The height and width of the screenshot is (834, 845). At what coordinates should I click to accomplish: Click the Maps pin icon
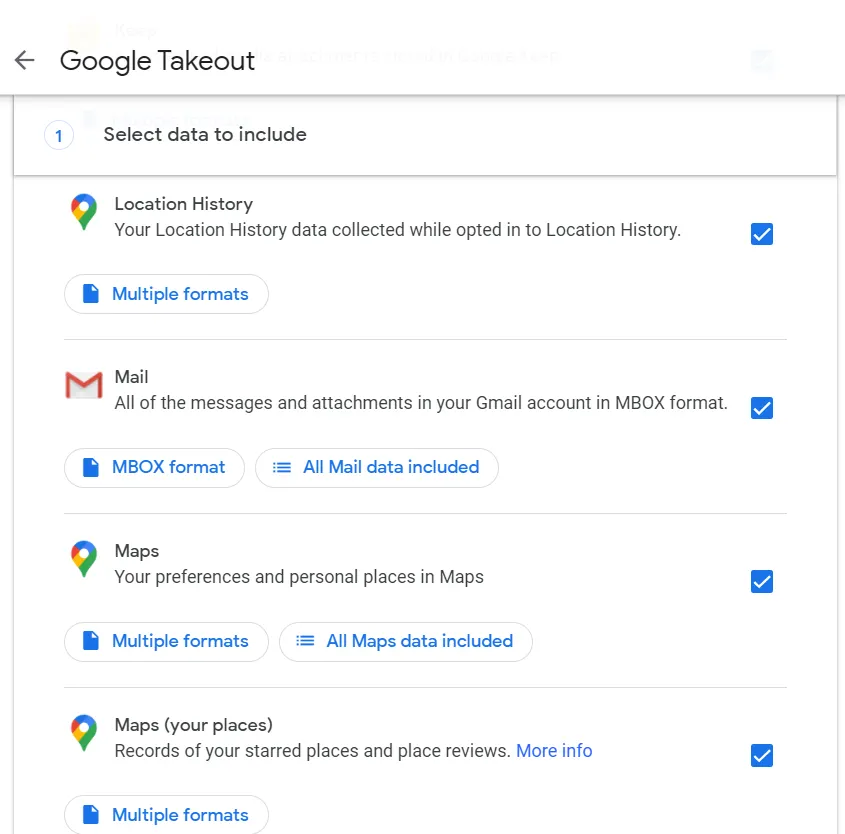coord(84,559)
